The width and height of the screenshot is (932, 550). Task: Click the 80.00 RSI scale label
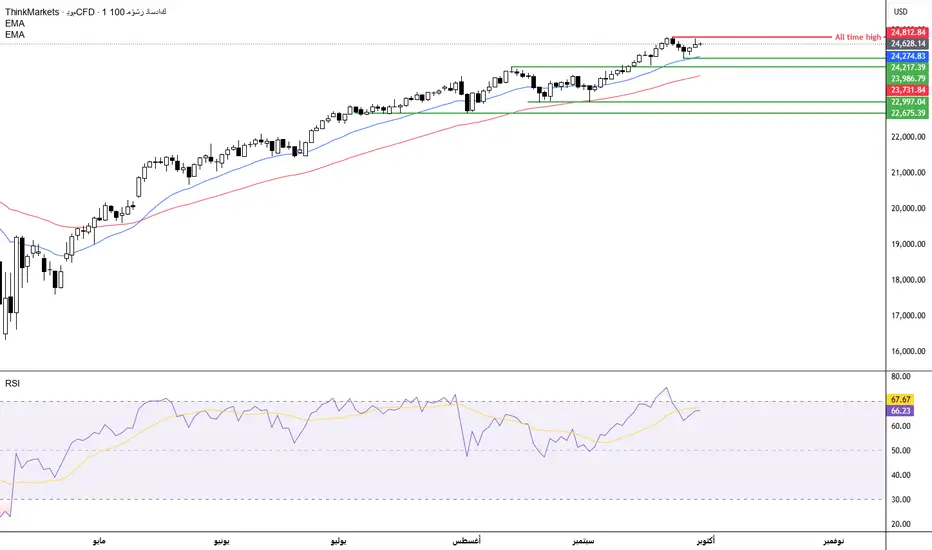point(901,376)
